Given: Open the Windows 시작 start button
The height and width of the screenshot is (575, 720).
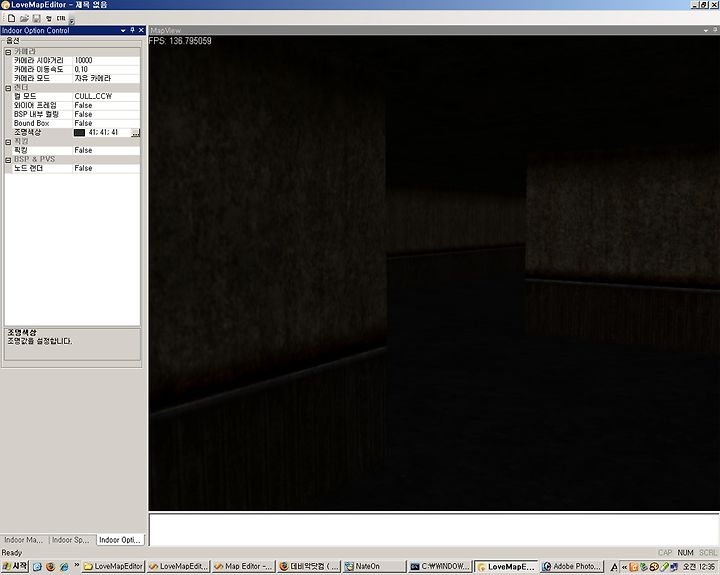Looking at the screenshot, I should pyautogui.click(x=15, y=566).
